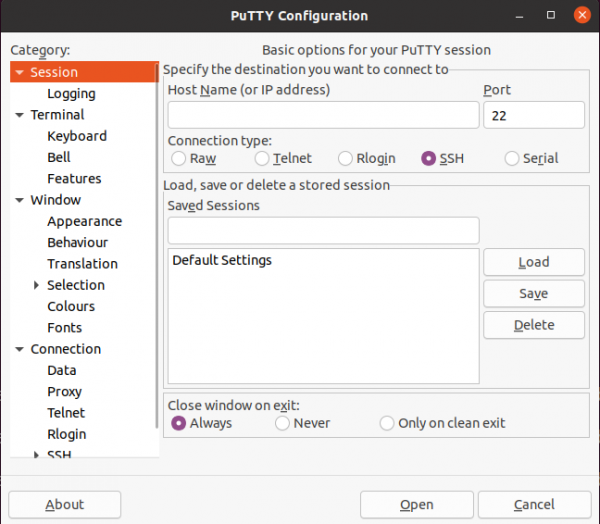Expand the SSH category arrow
This screenshot has height=524, width=600.
[36, 454]
